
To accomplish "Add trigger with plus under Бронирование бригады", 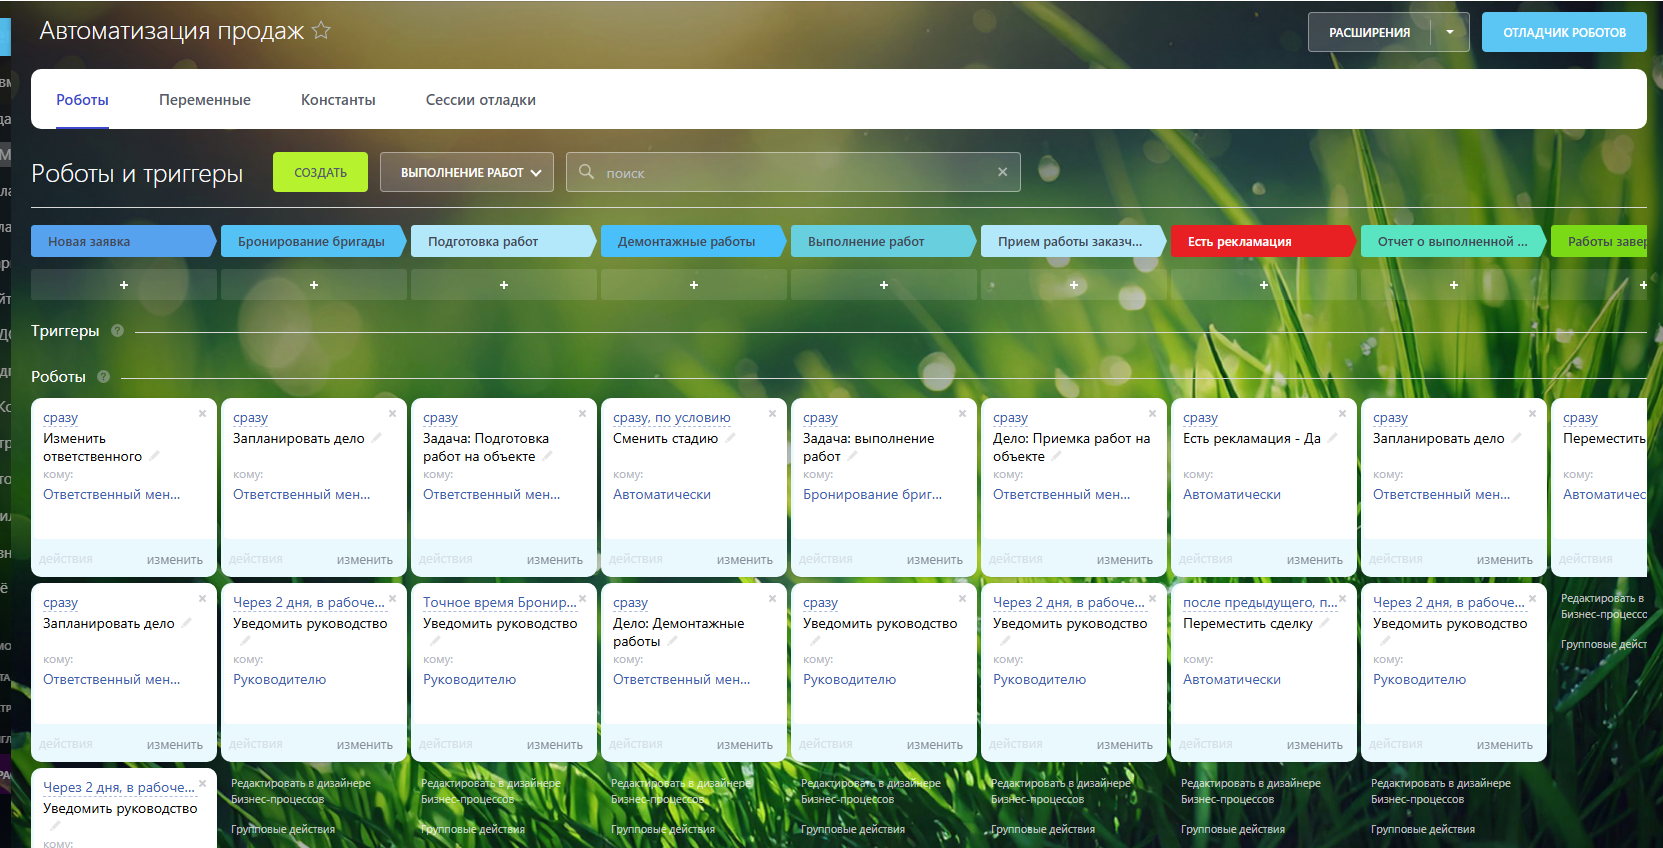I will pyautogui.click(x=314, y=285).
